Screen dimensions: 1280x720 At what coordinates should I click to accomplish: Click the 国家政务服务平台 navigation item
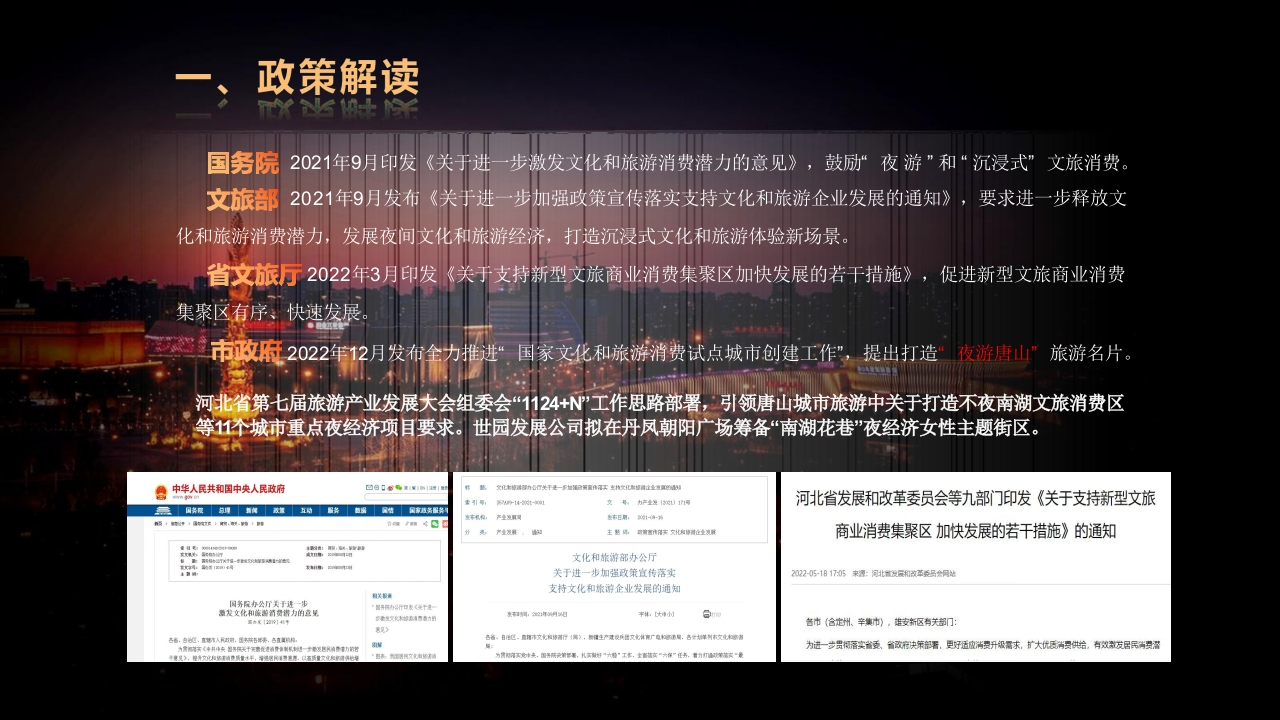427,510
